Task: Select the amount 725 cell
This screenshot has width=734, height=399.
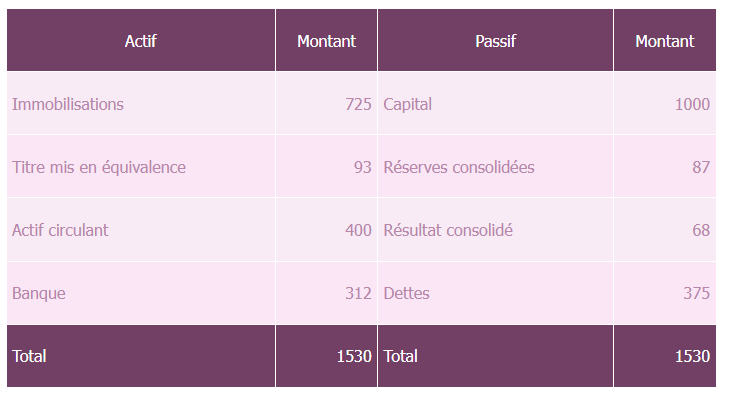Action: pos(326,103)
